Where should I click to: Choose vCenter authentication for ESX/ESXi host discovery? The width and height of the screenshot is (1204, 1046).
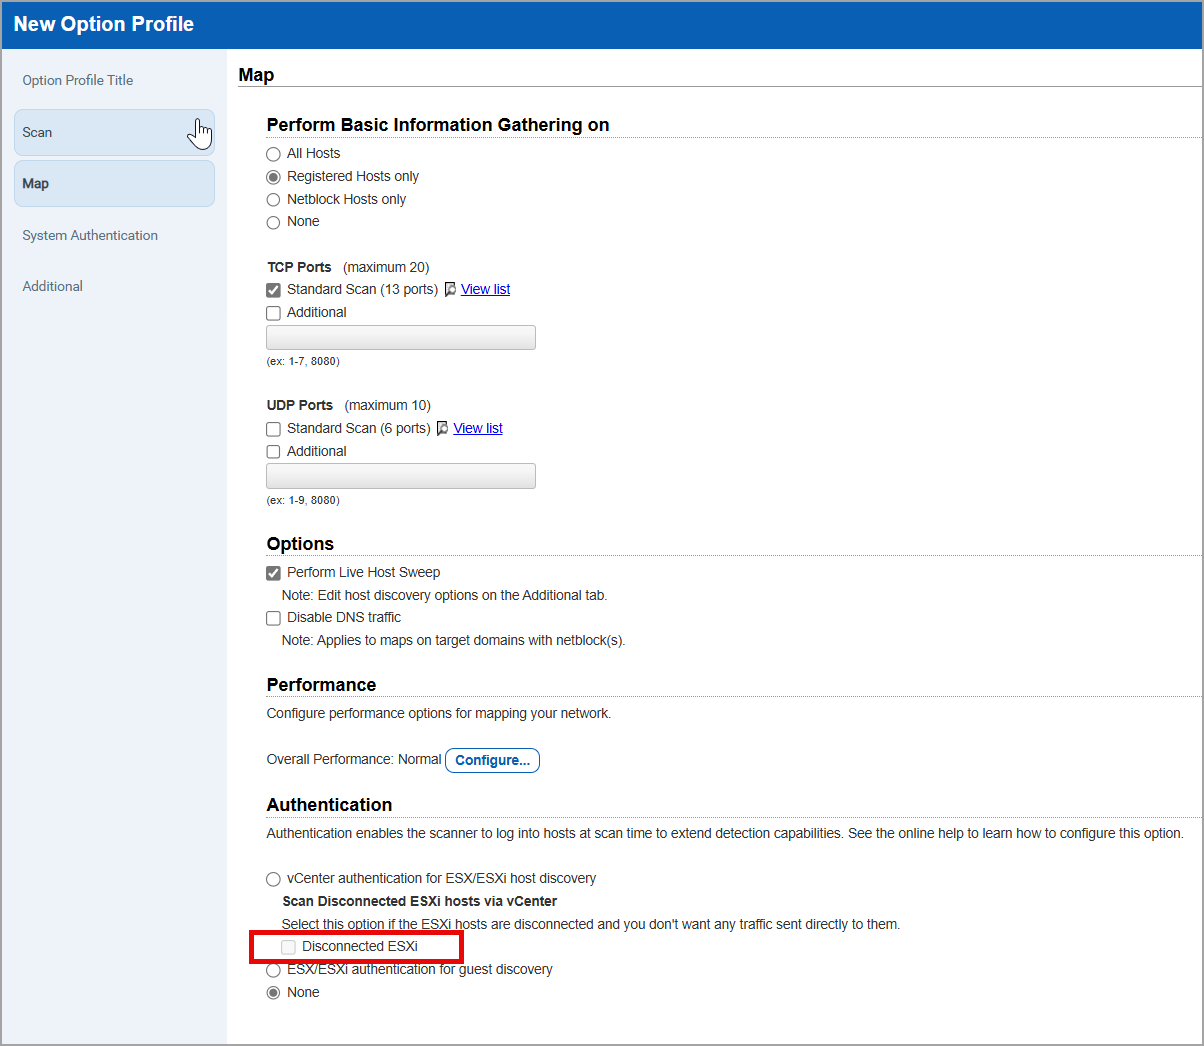pos(273,879)
